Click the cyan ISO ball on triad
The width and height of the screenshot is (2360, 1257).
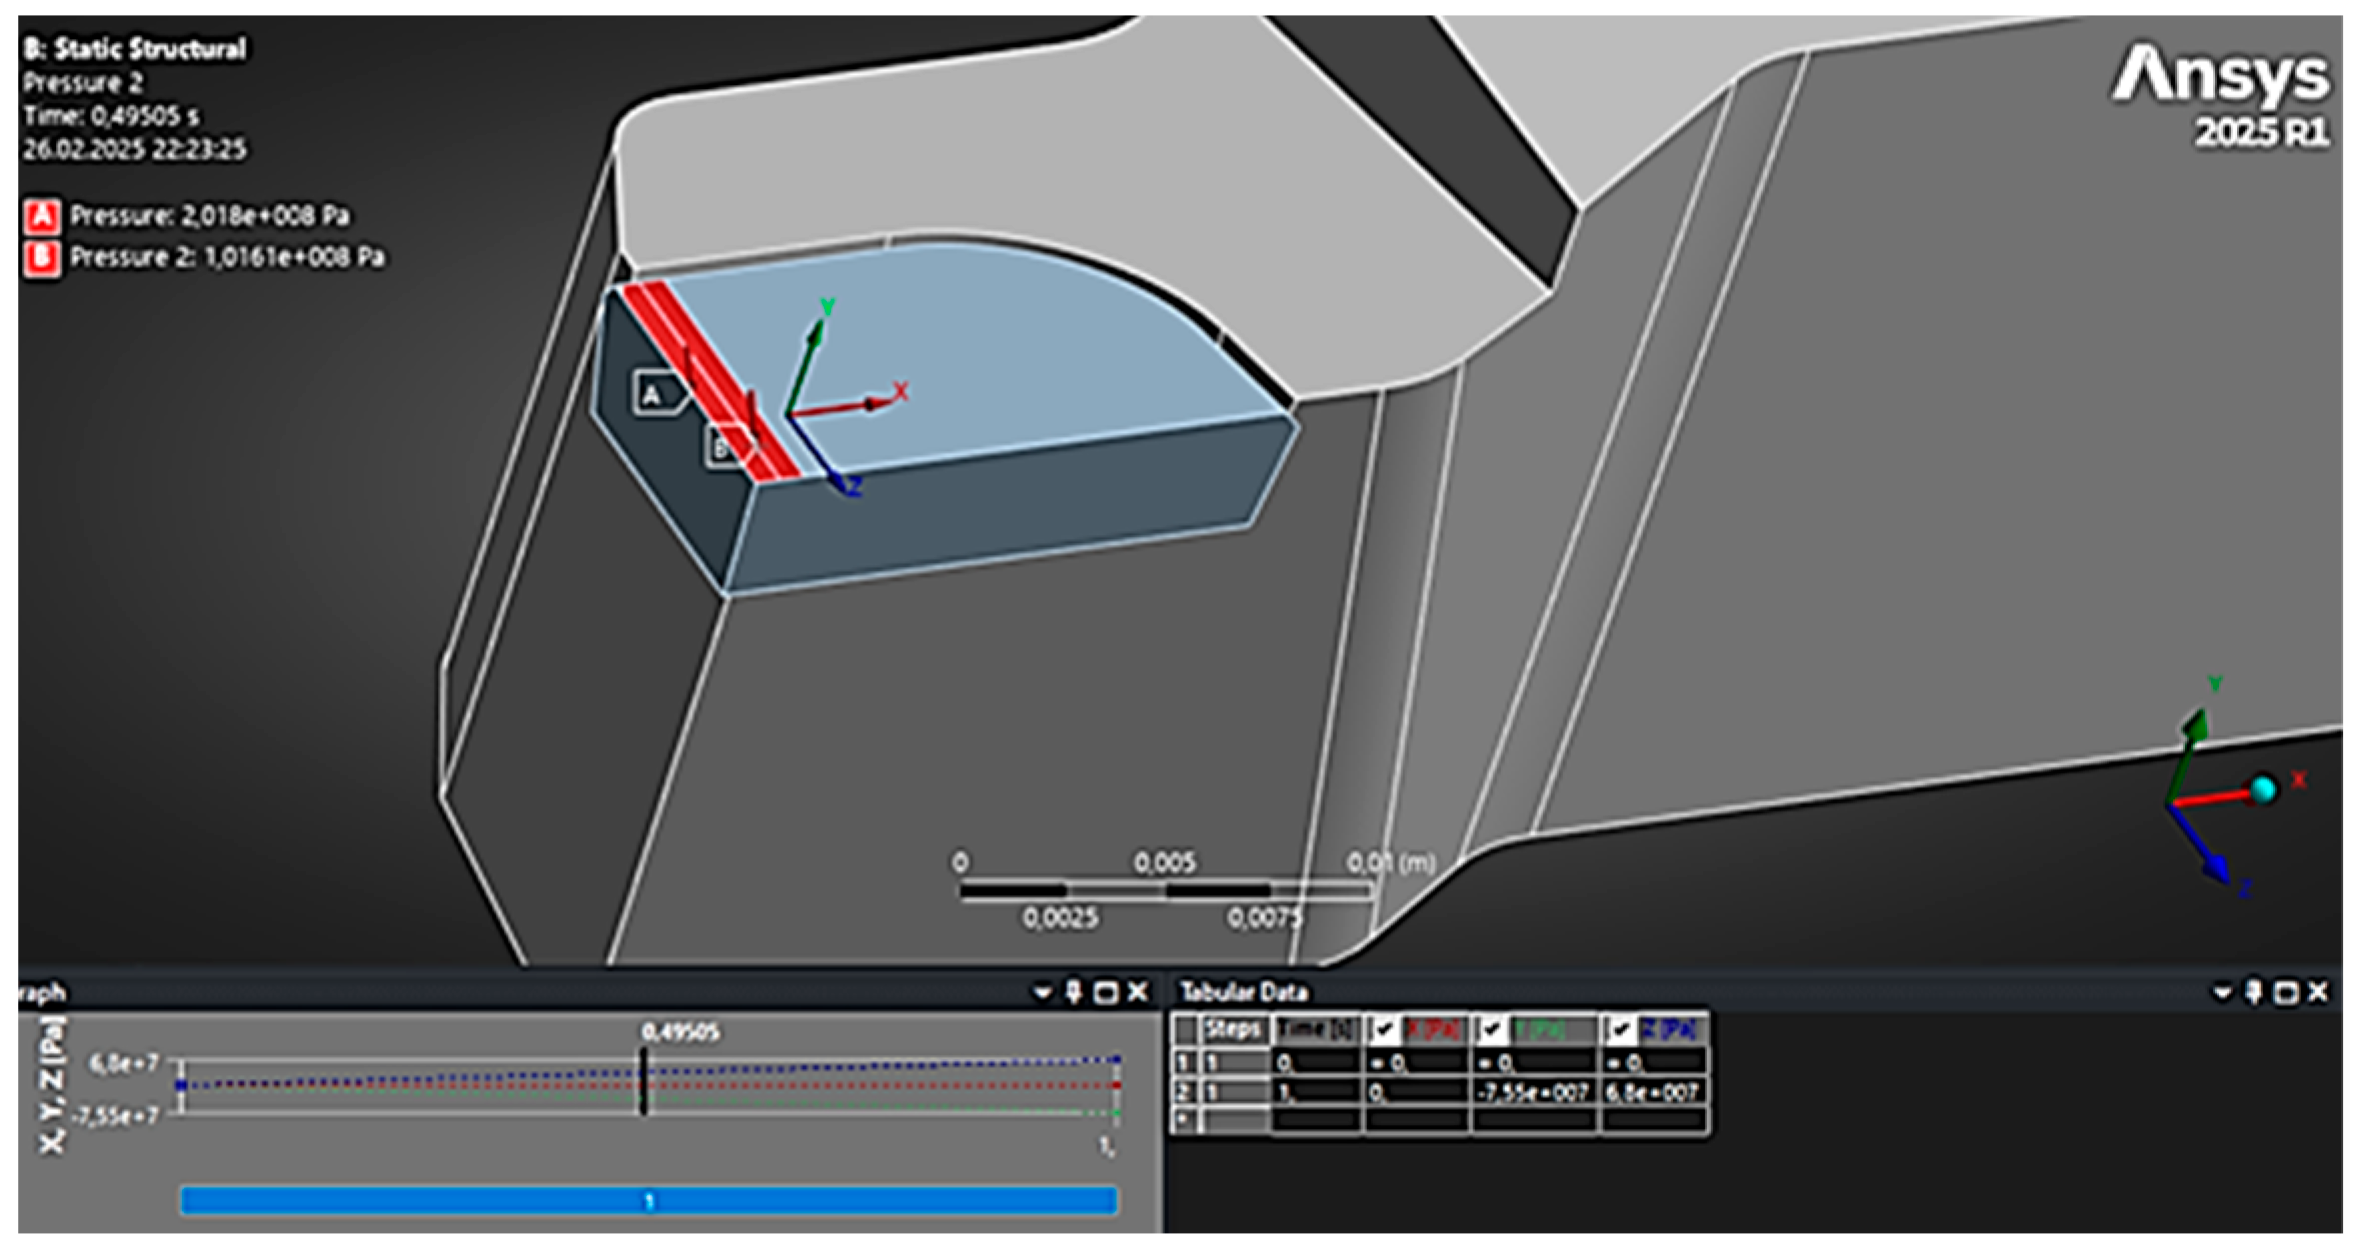point(2263,790)
